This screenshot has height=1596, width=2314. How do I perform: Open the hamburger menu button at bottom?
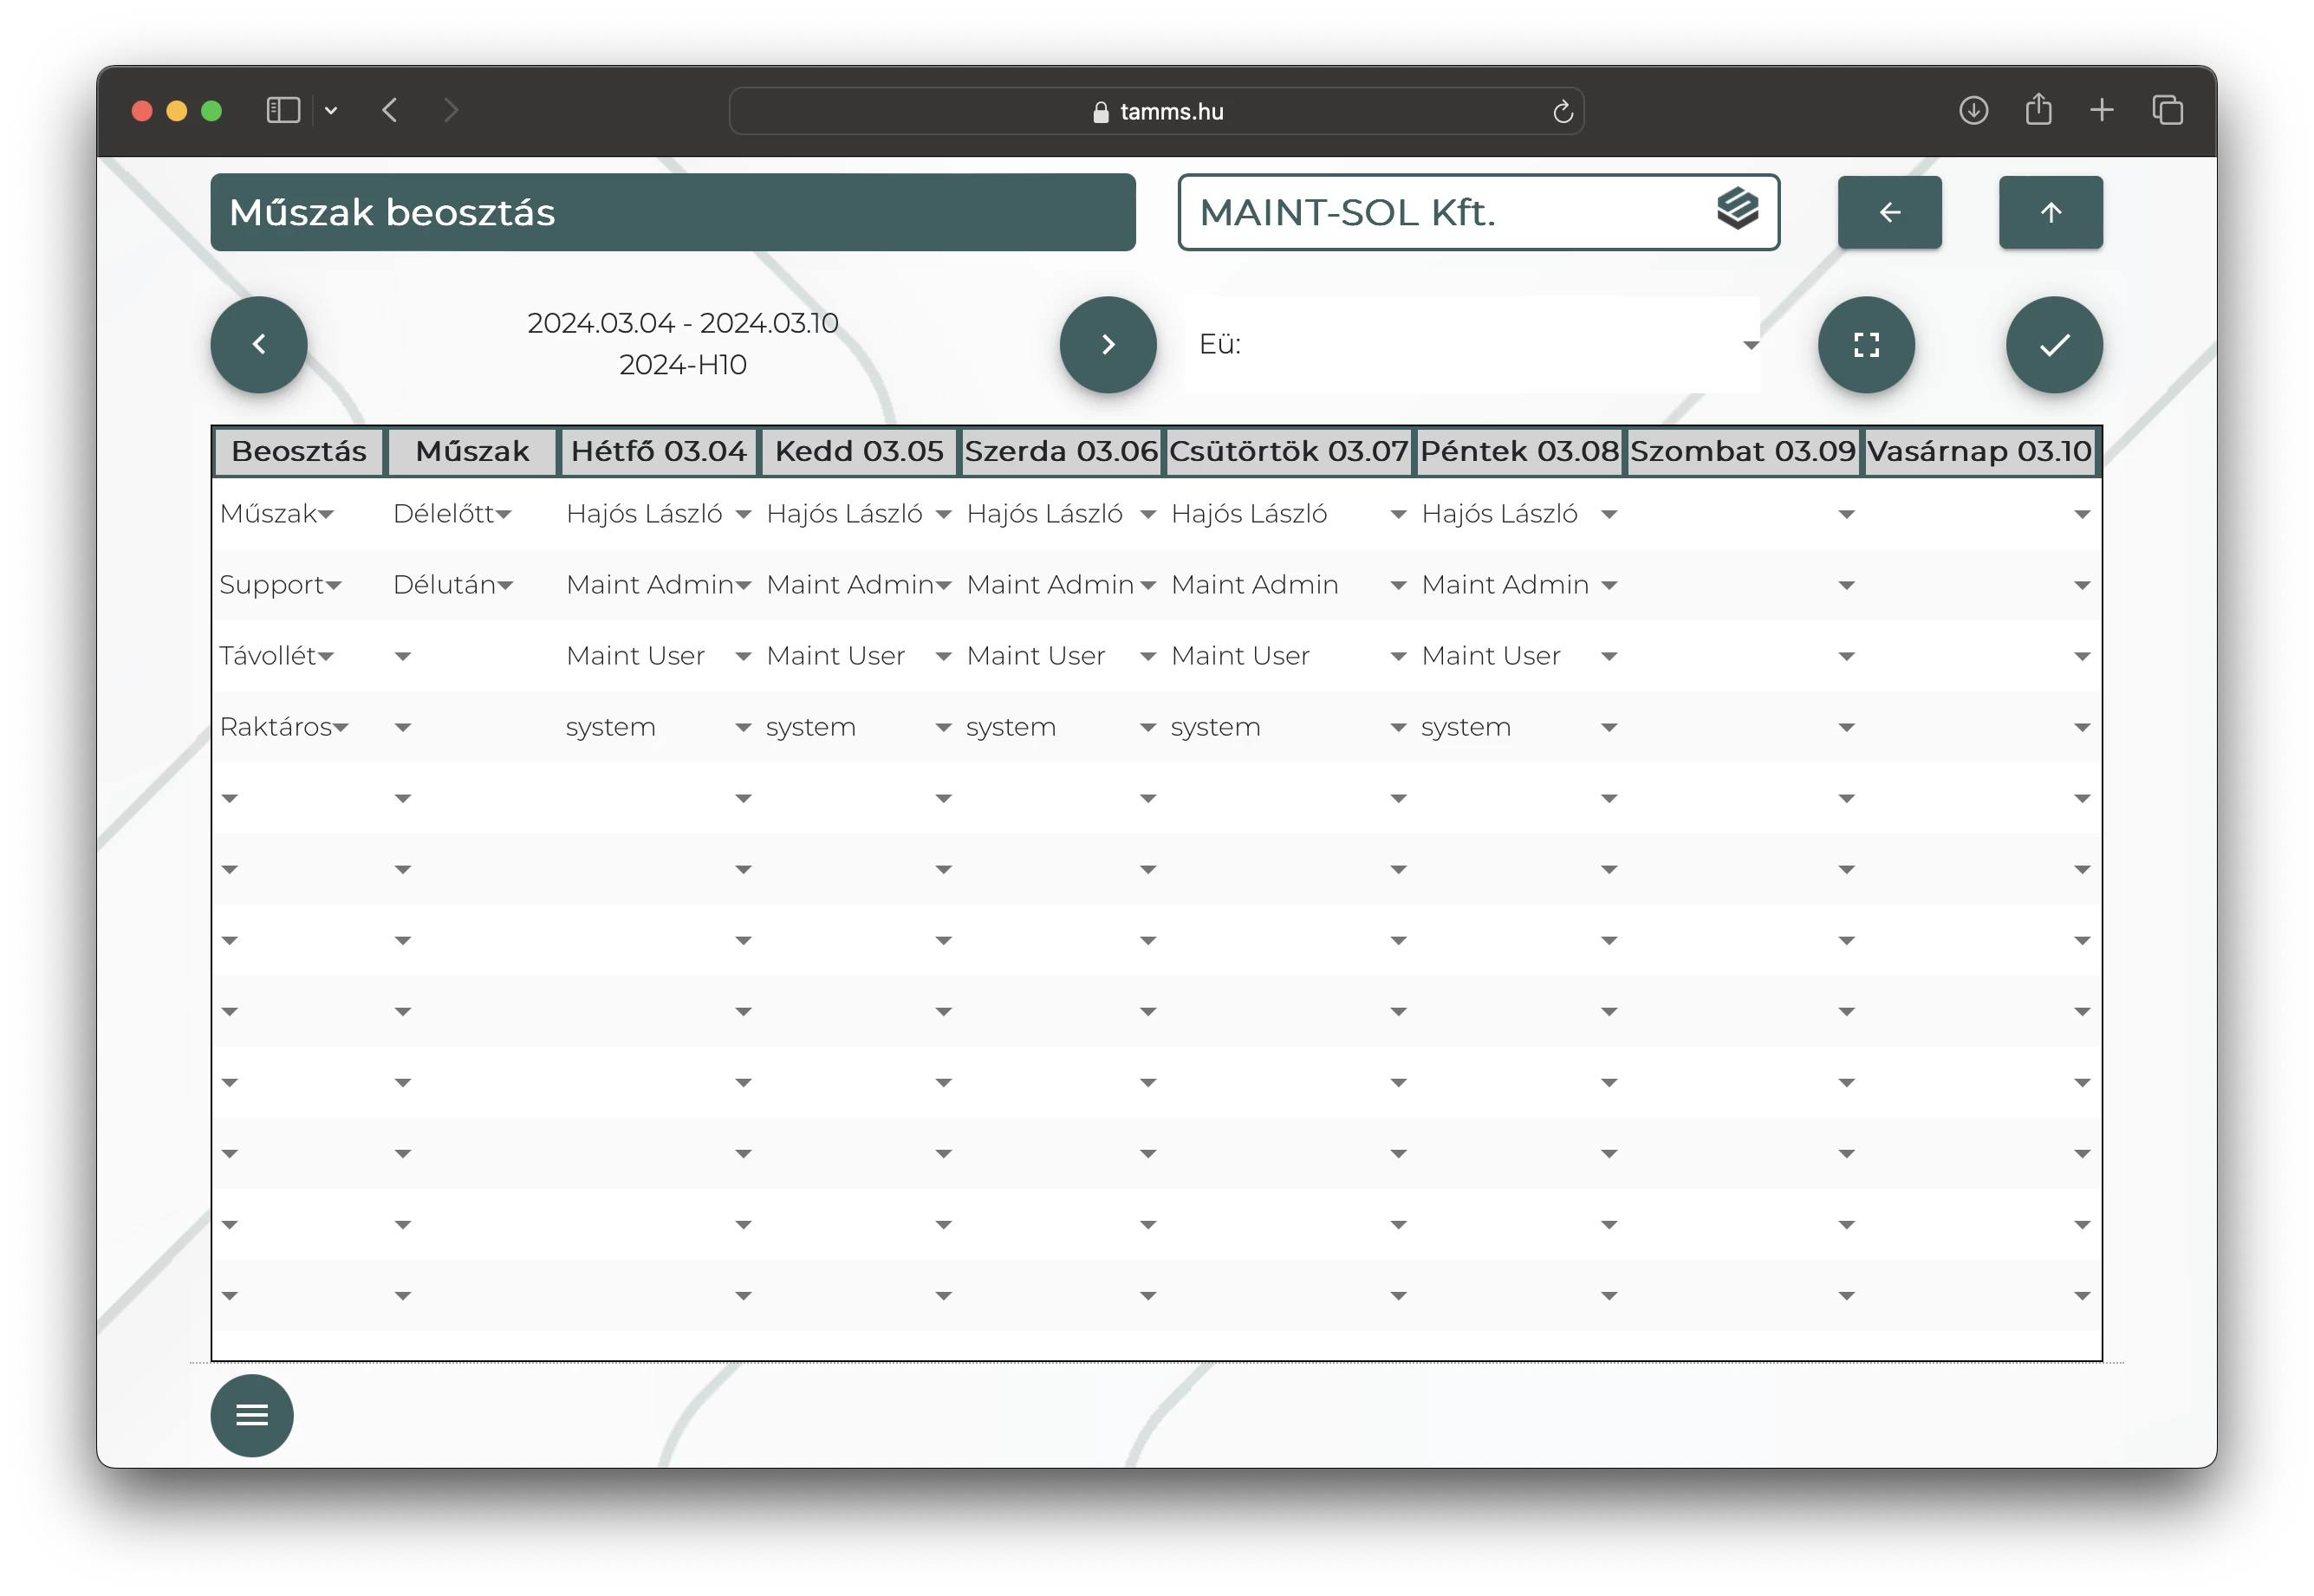pyautogui.click(x=251, y=1414)
